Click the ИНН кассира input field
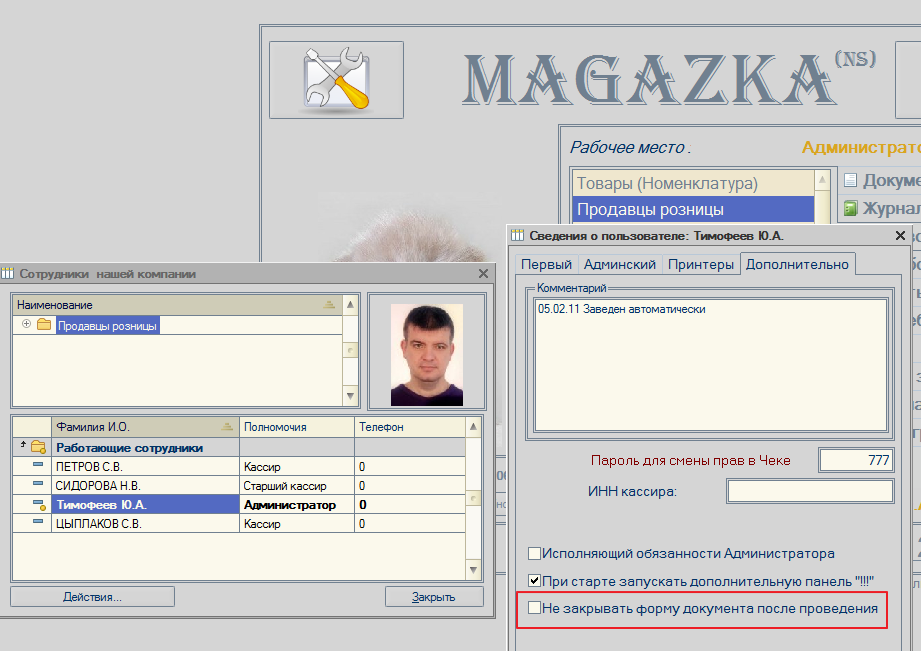This screenshot has width=921, height=651. [x=810, y=491]
